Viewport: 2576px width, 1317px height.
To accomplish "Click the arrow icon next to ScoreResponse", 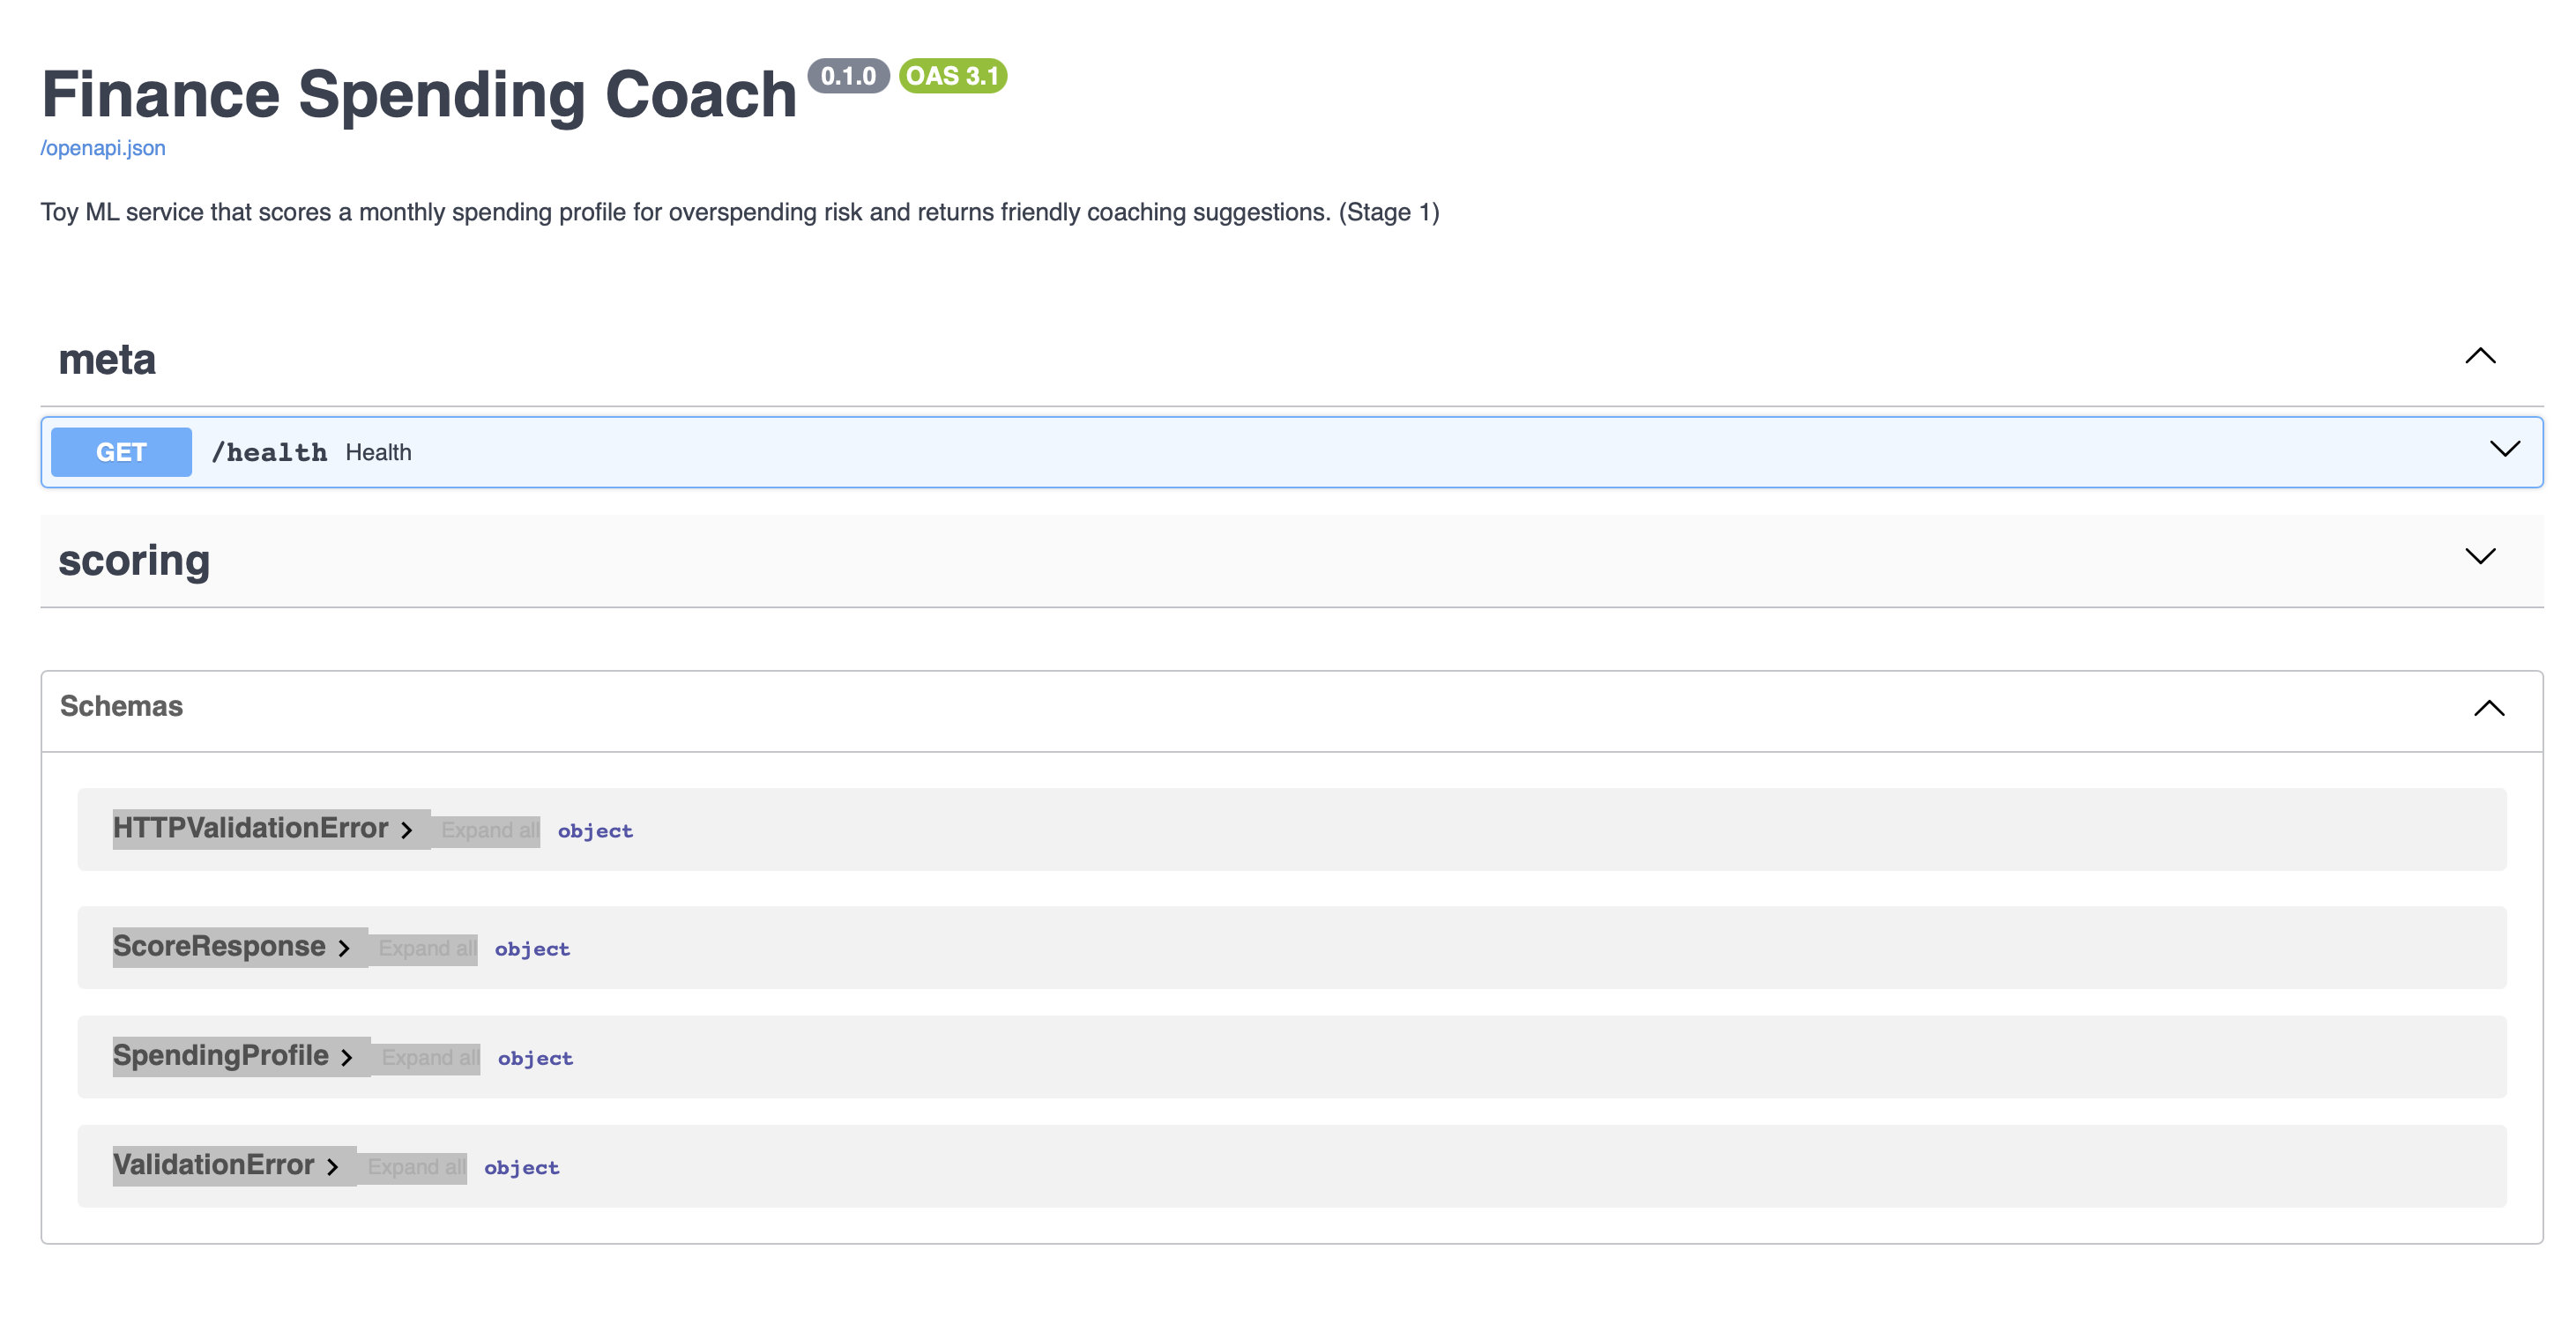I will pos(344,948).
